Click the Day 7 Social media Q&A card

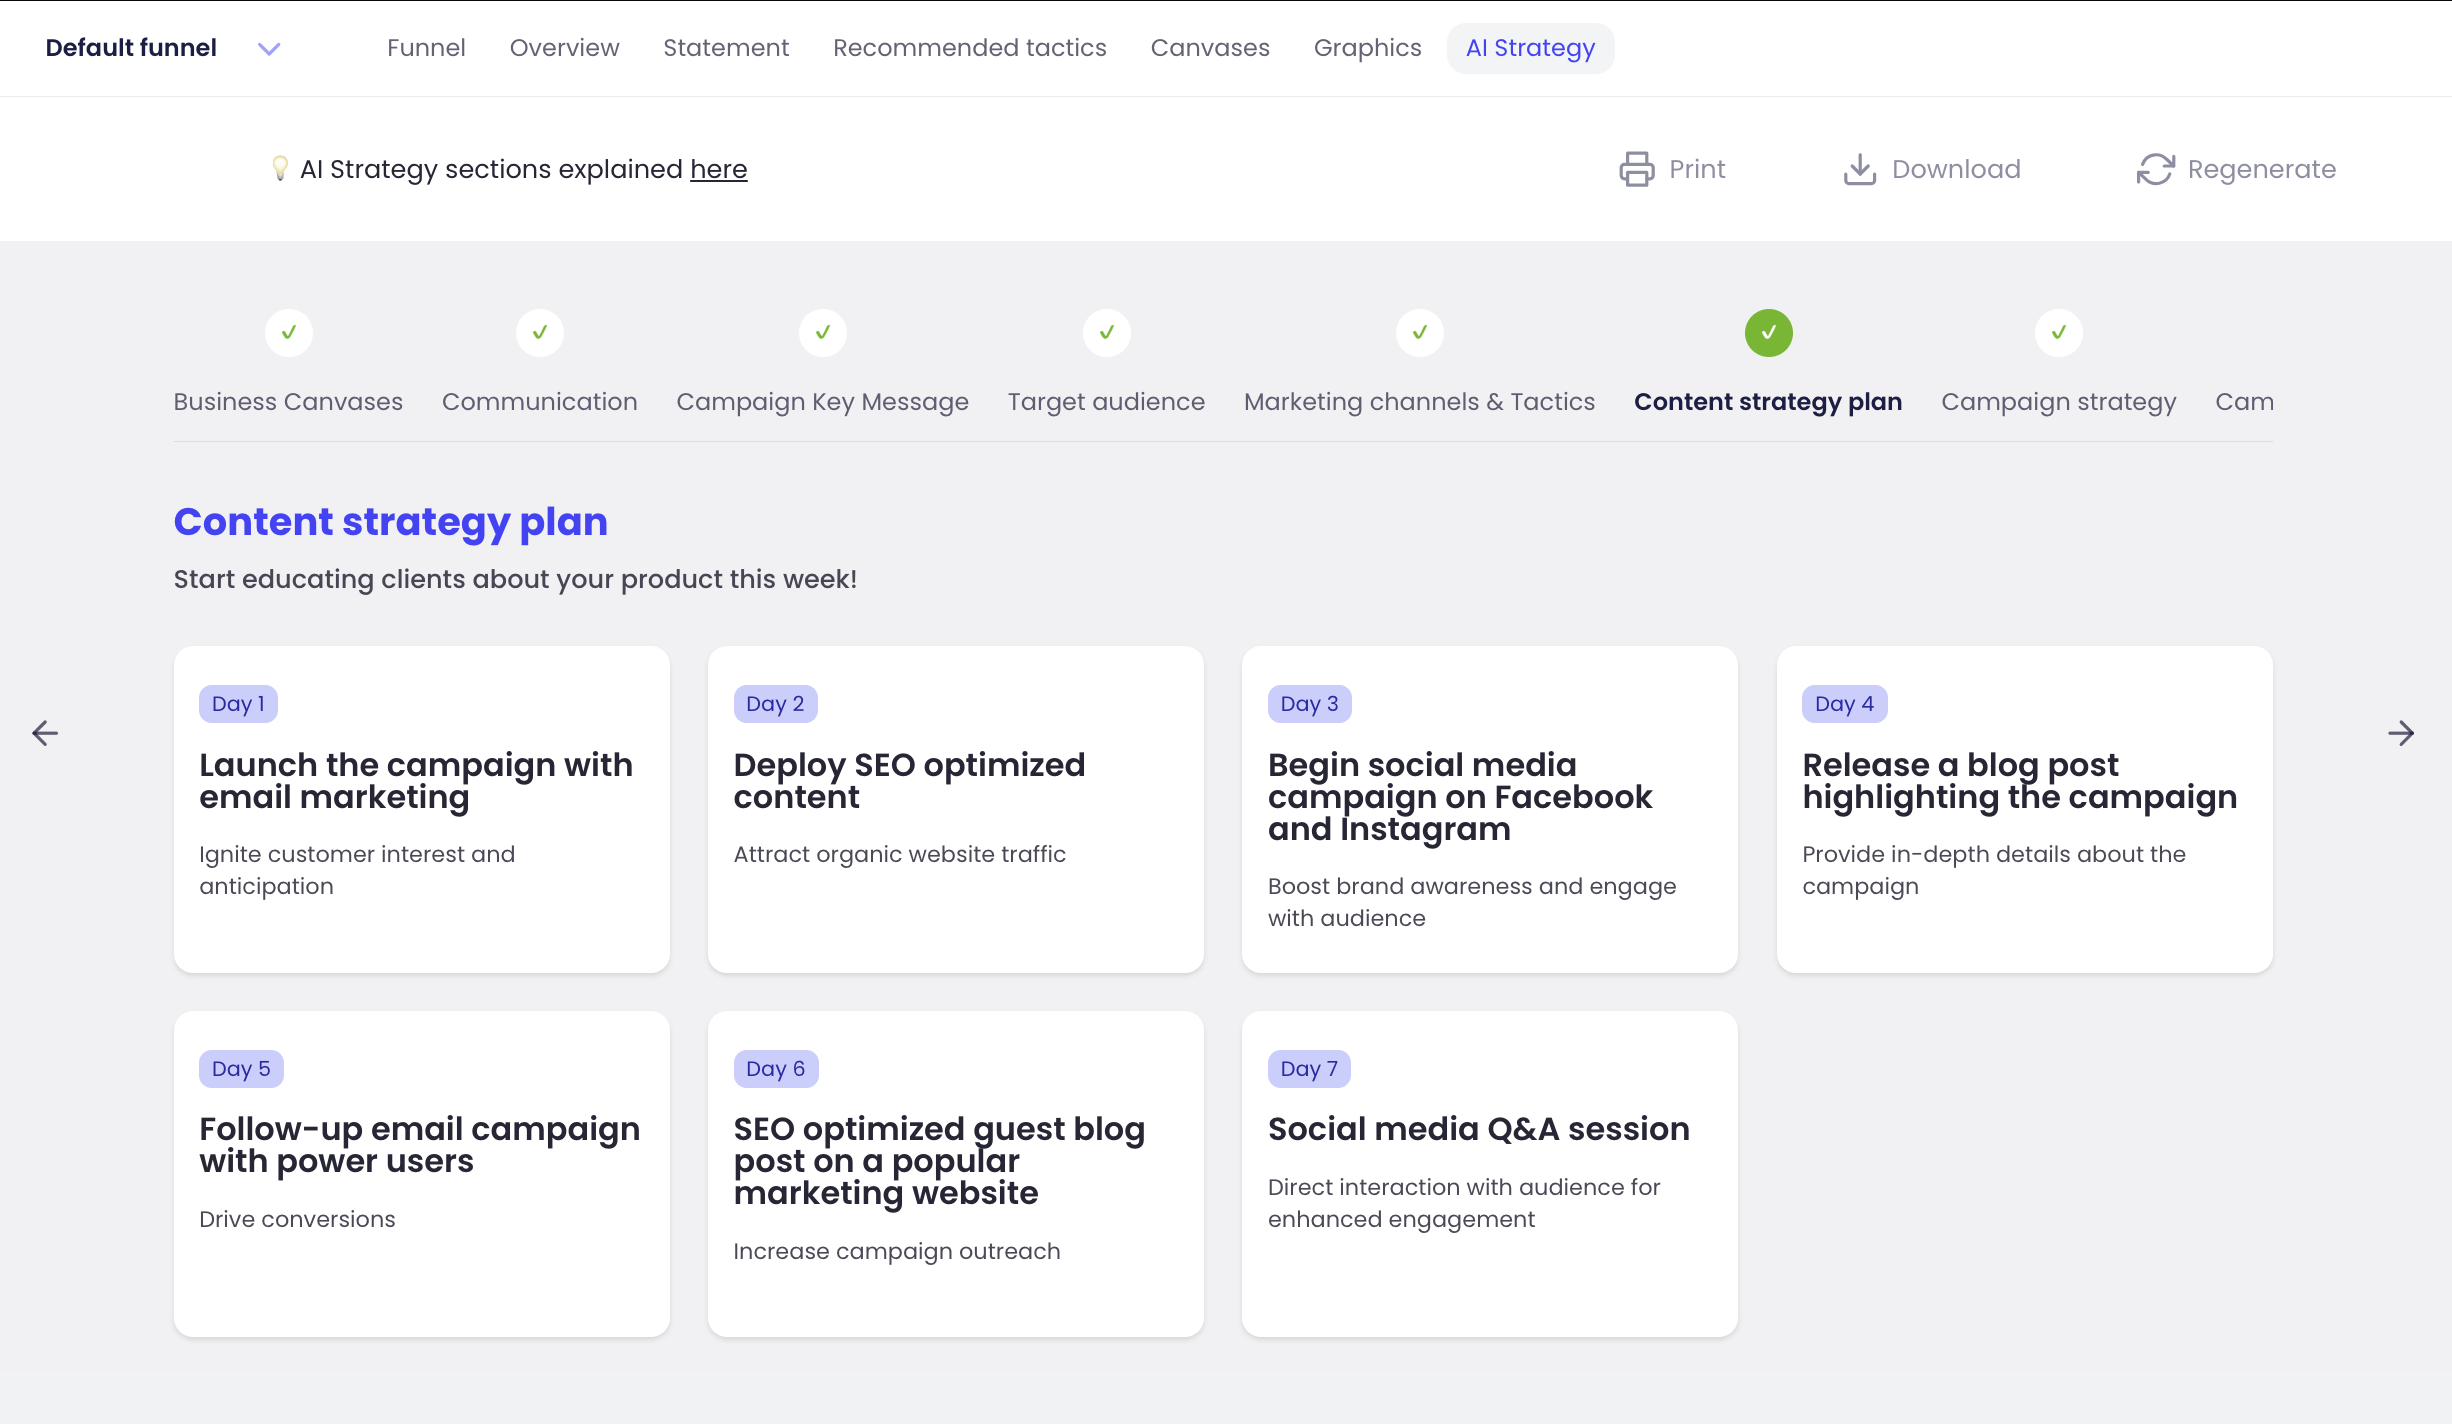pos(1489,1173)
